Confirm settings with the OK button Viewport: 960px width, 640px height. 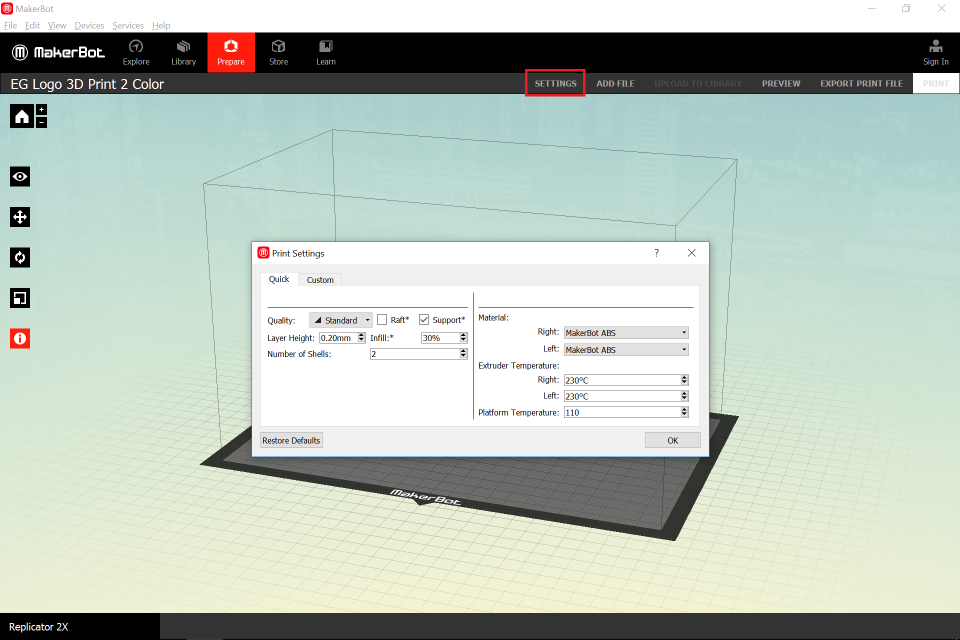[673, 440]
